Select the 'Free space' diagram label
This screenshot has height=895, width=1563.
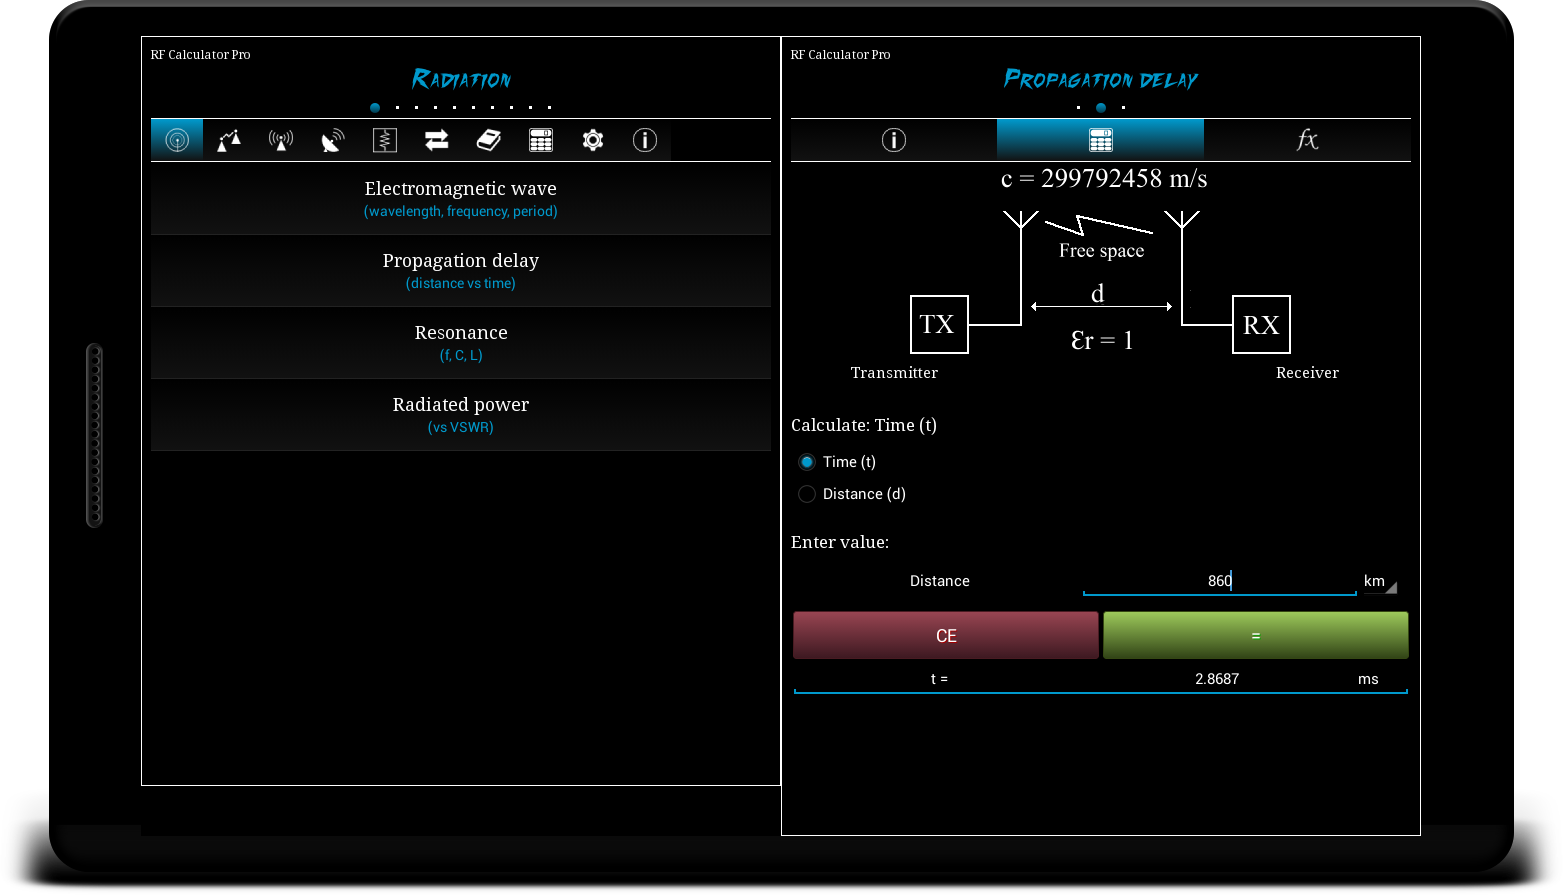coord(1102,251)
